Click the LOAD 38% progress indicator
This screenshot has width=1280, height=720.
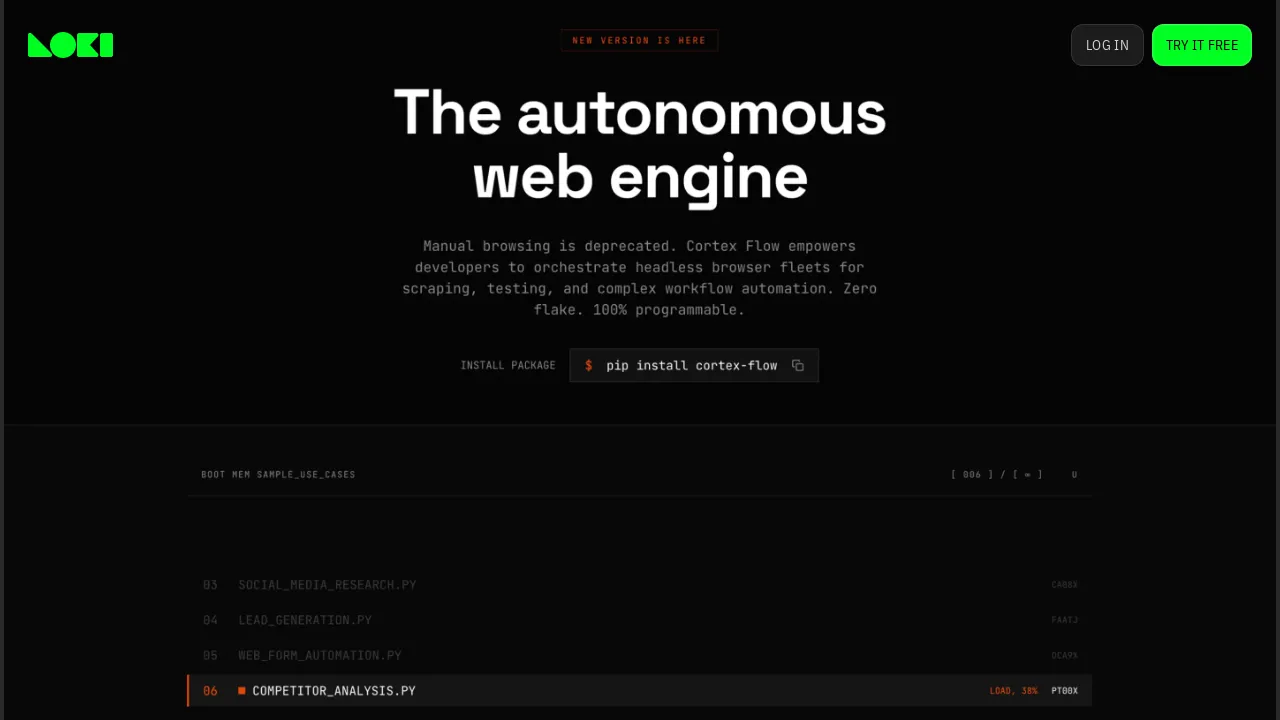point(1013,691)
